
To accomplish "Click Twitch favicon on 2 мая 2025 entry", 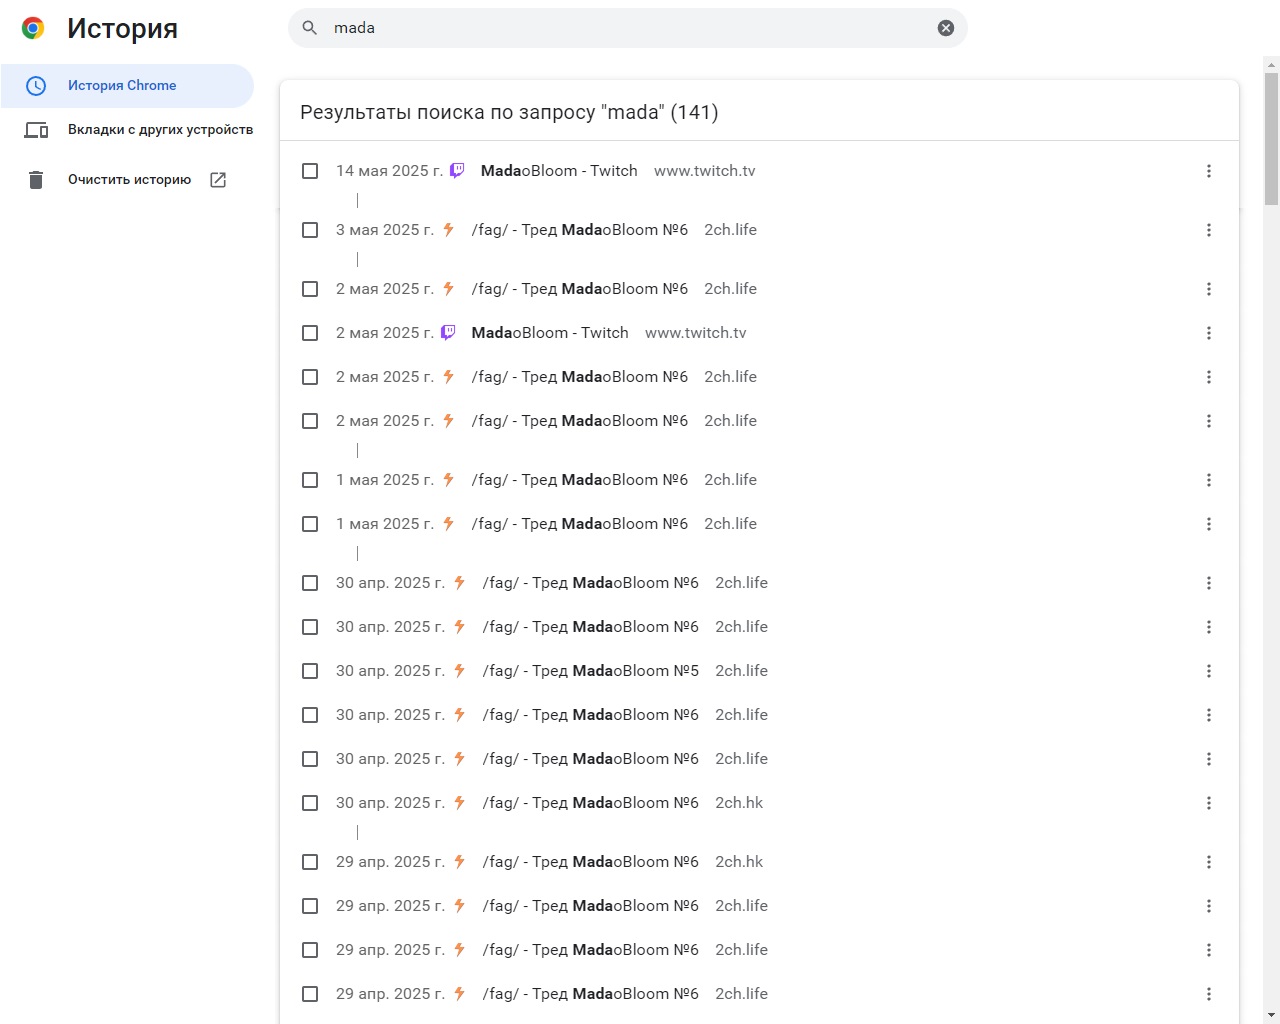I will 448,333.
